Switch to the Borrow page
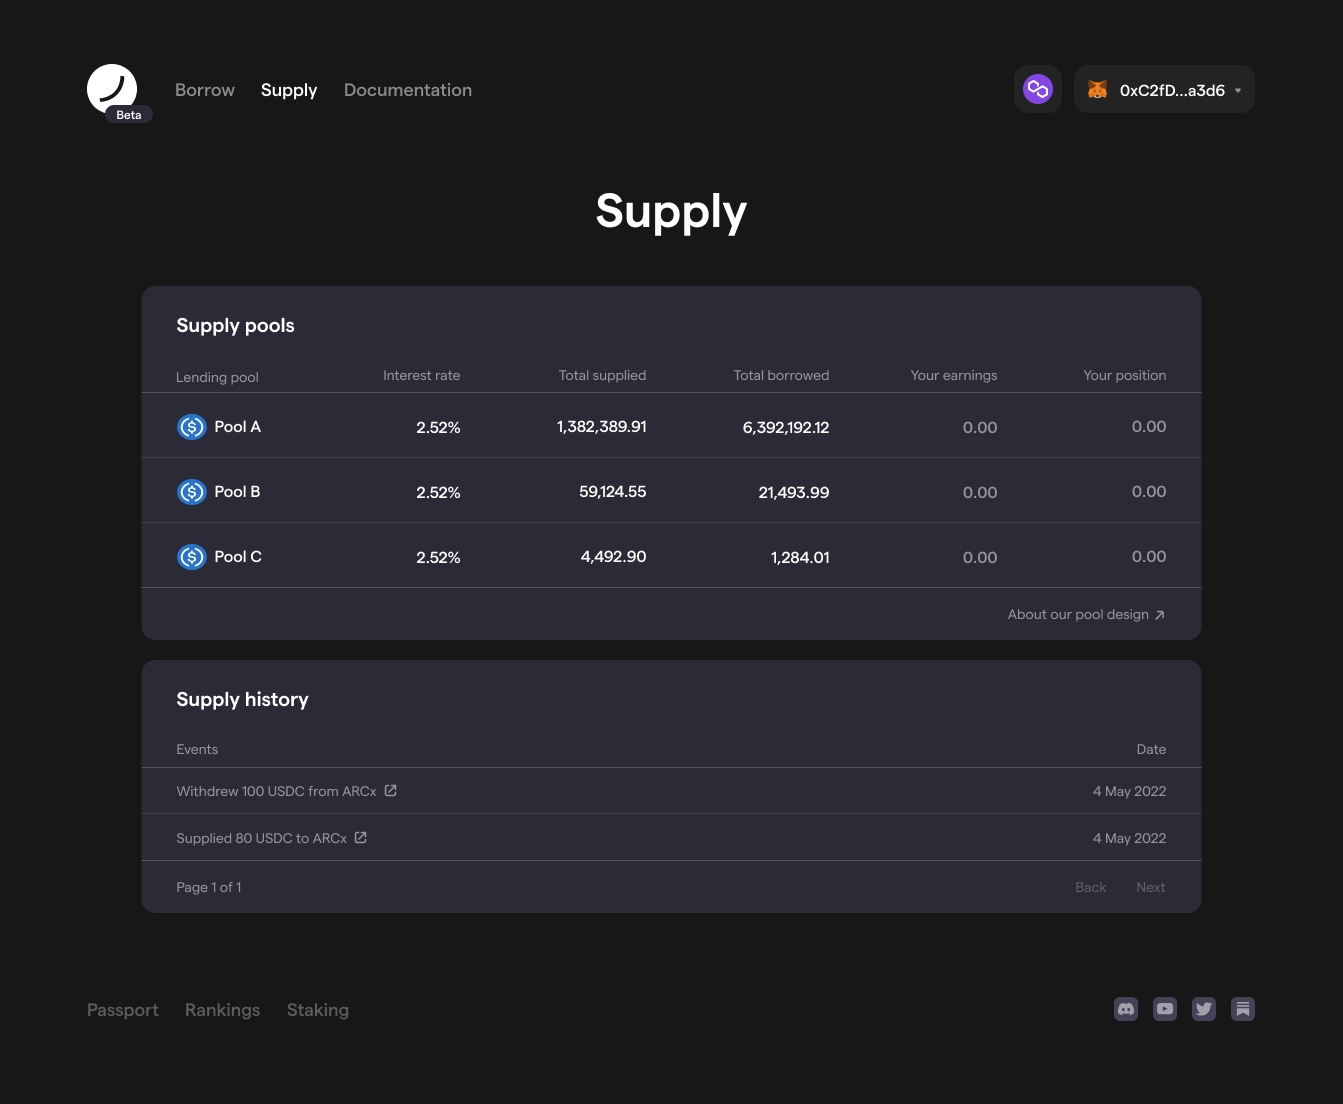 pyautogui.click(x=205, y=89)
